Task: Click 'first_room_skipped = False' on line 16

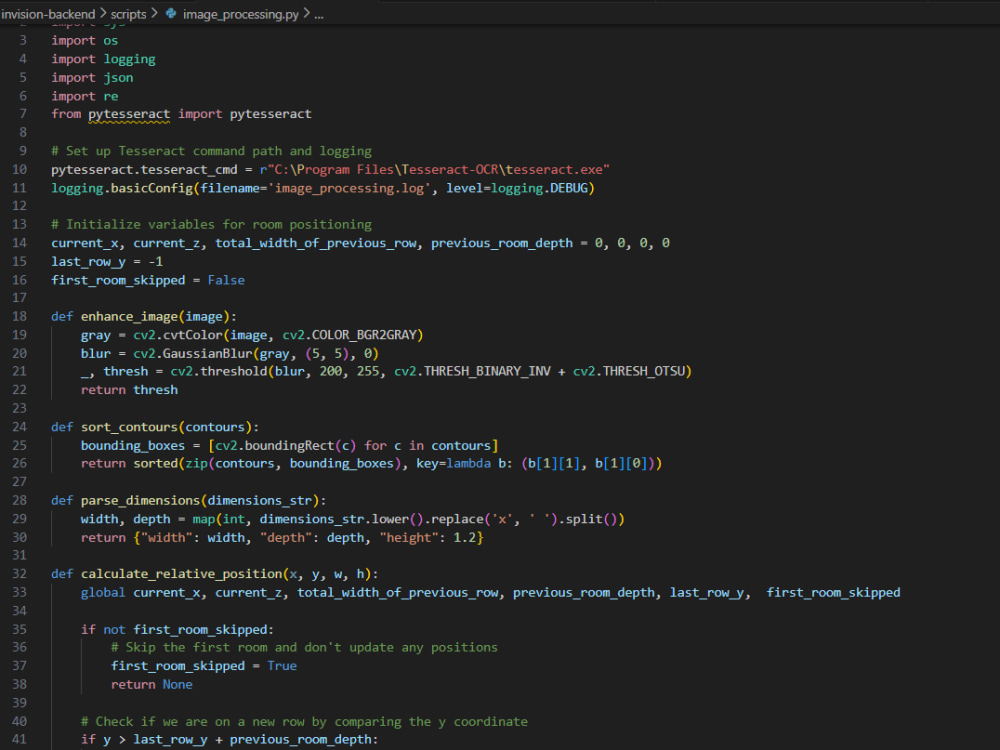Action: coord(148,280)
